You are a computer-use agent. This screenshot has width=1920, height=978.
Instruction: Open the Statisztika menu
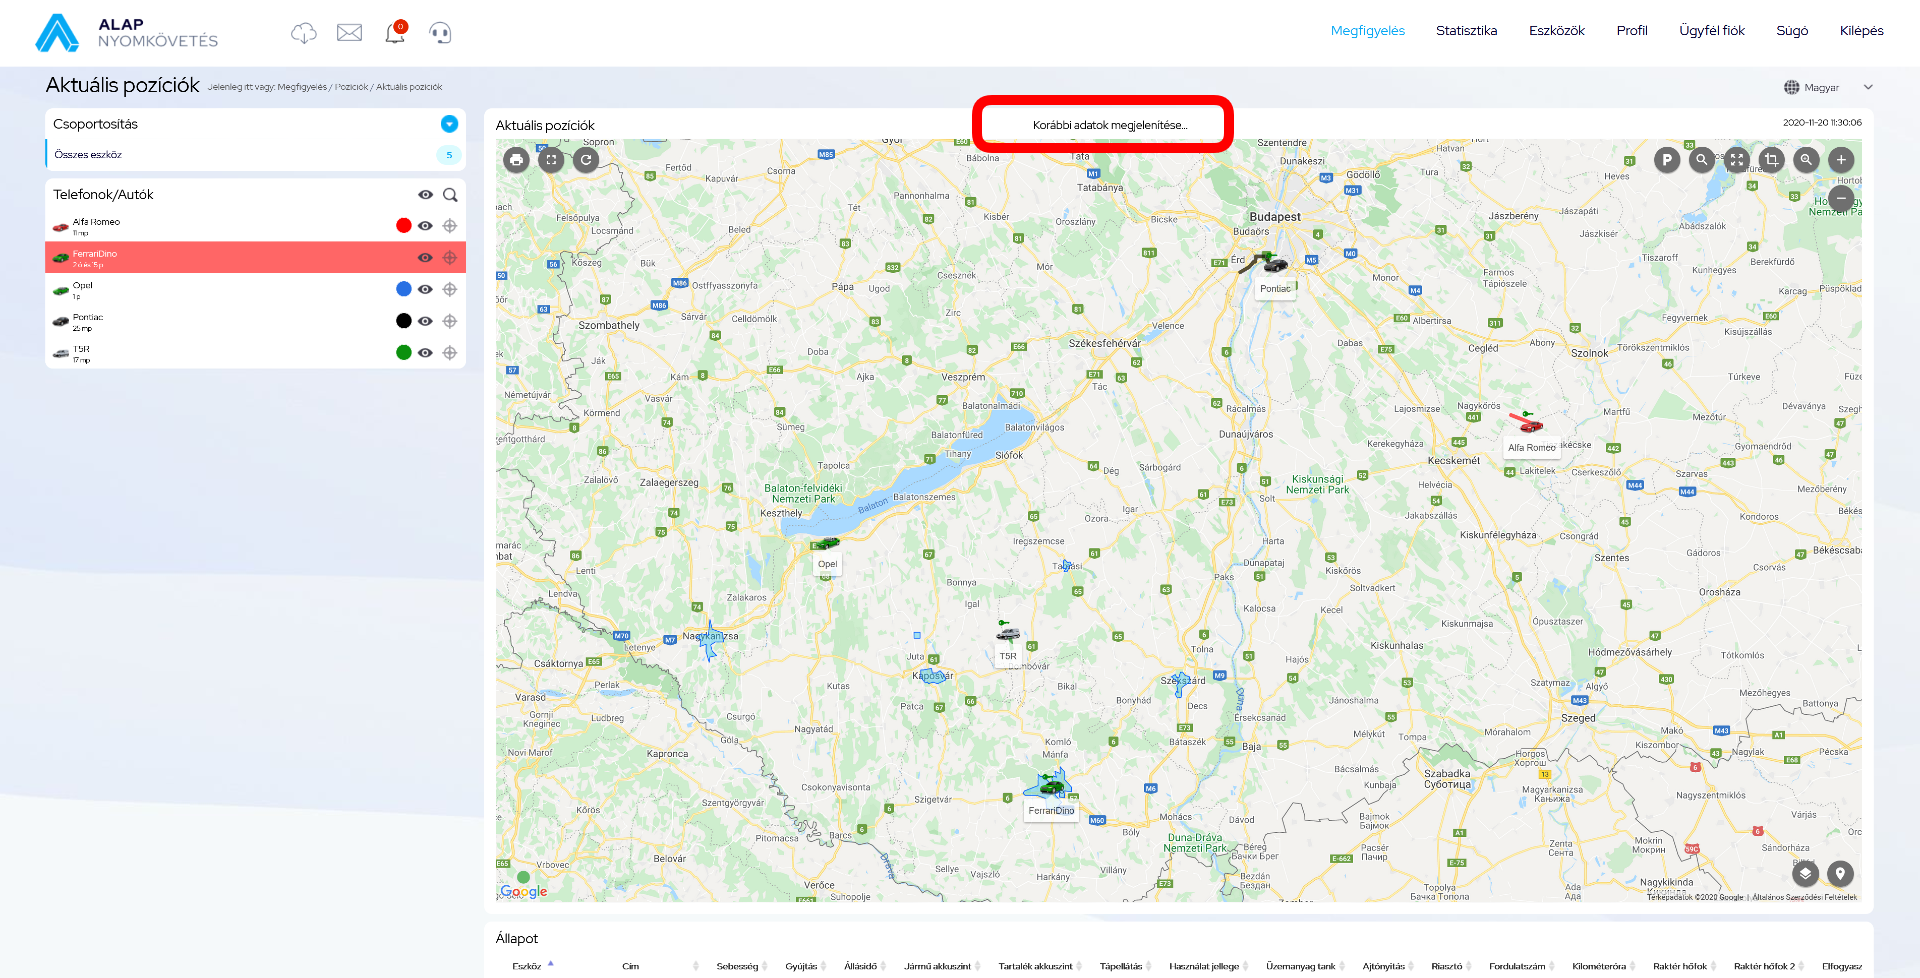coord(1466,31)
